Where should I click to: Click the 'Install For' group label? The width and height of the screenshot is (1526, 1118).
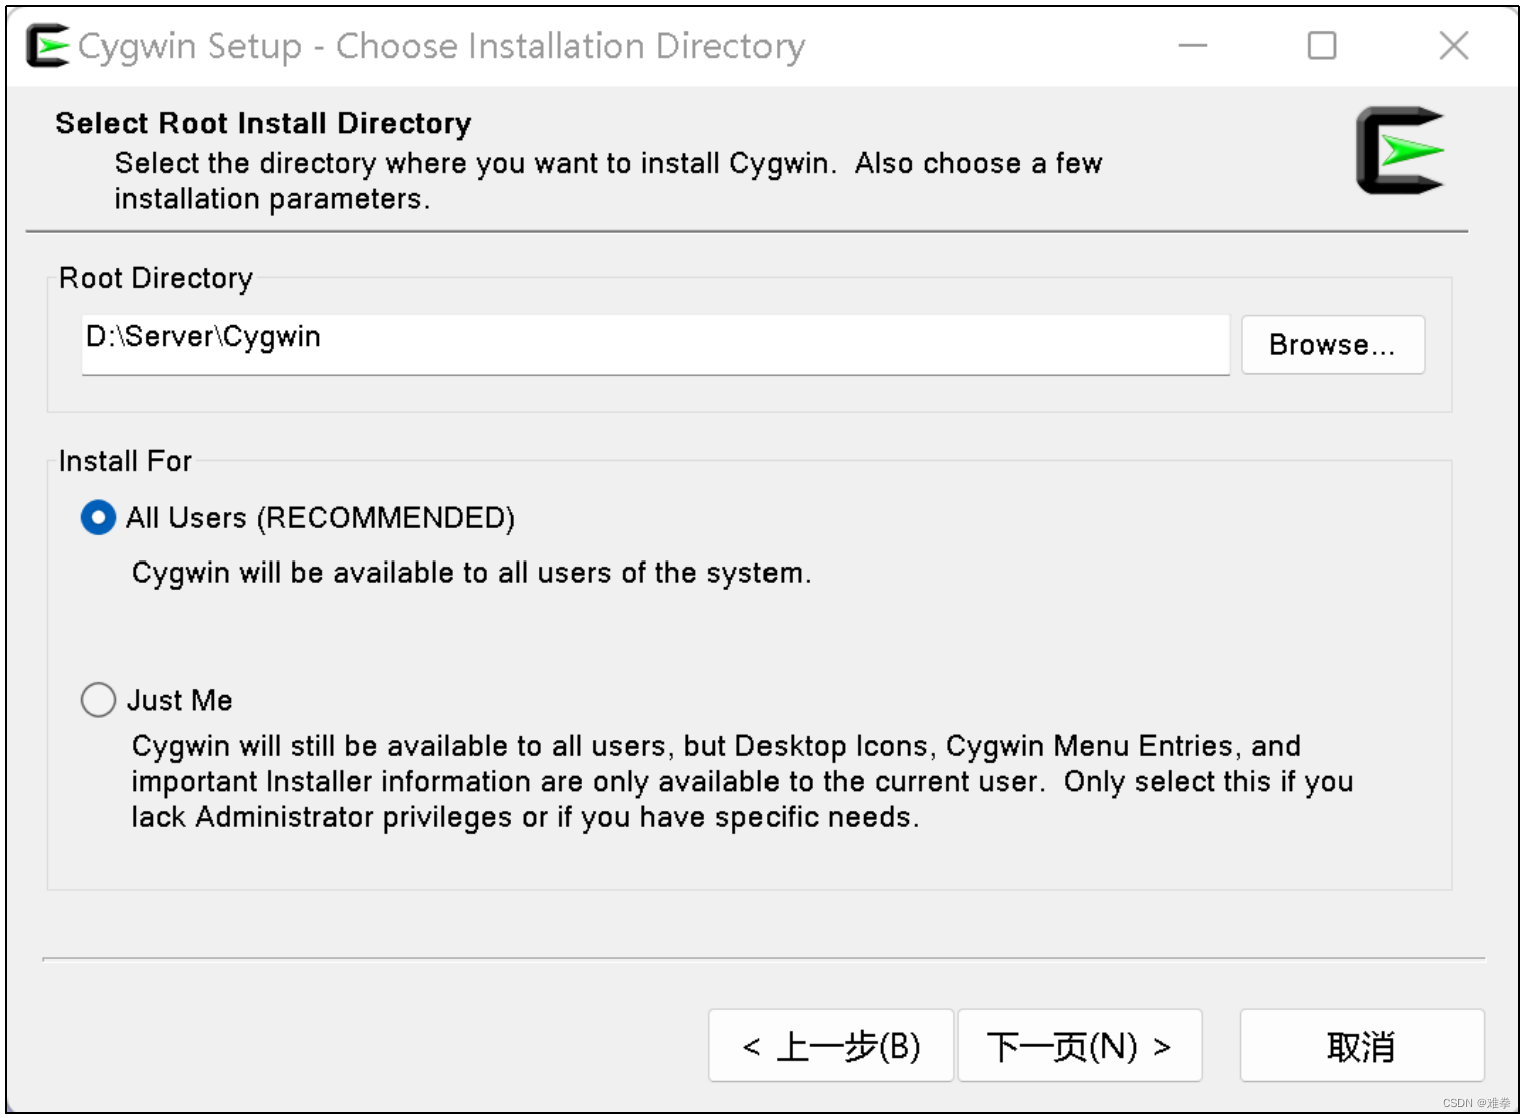tap(125, 461)
